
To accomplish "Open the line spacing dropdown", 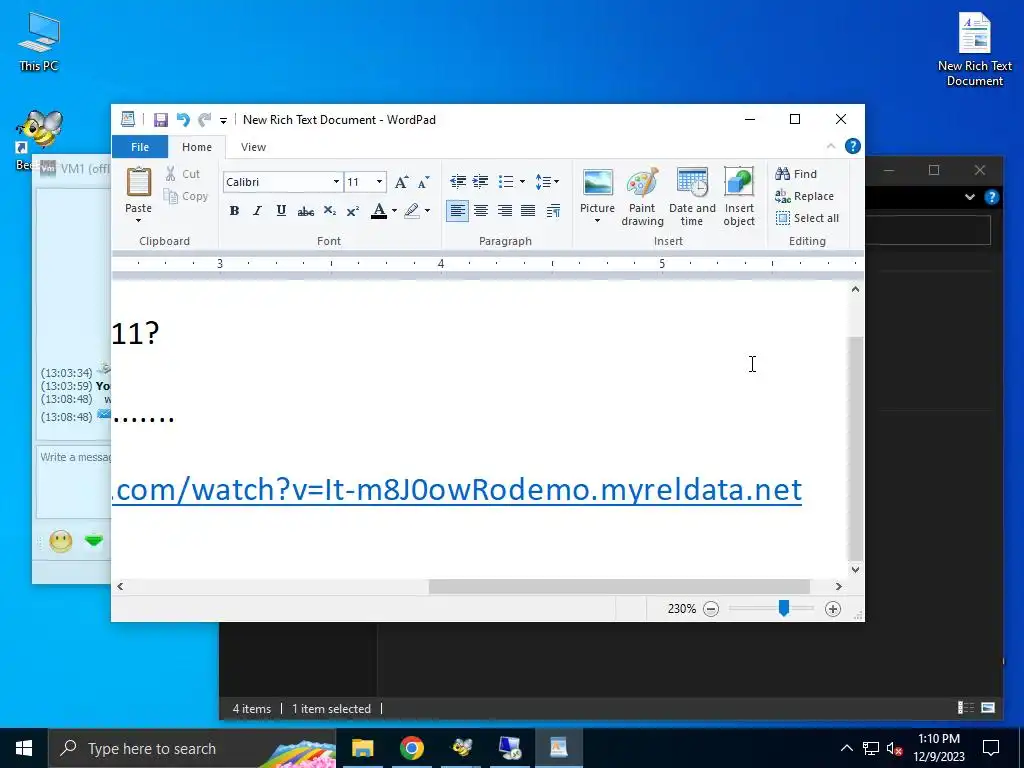I will (x=547, y=182).
